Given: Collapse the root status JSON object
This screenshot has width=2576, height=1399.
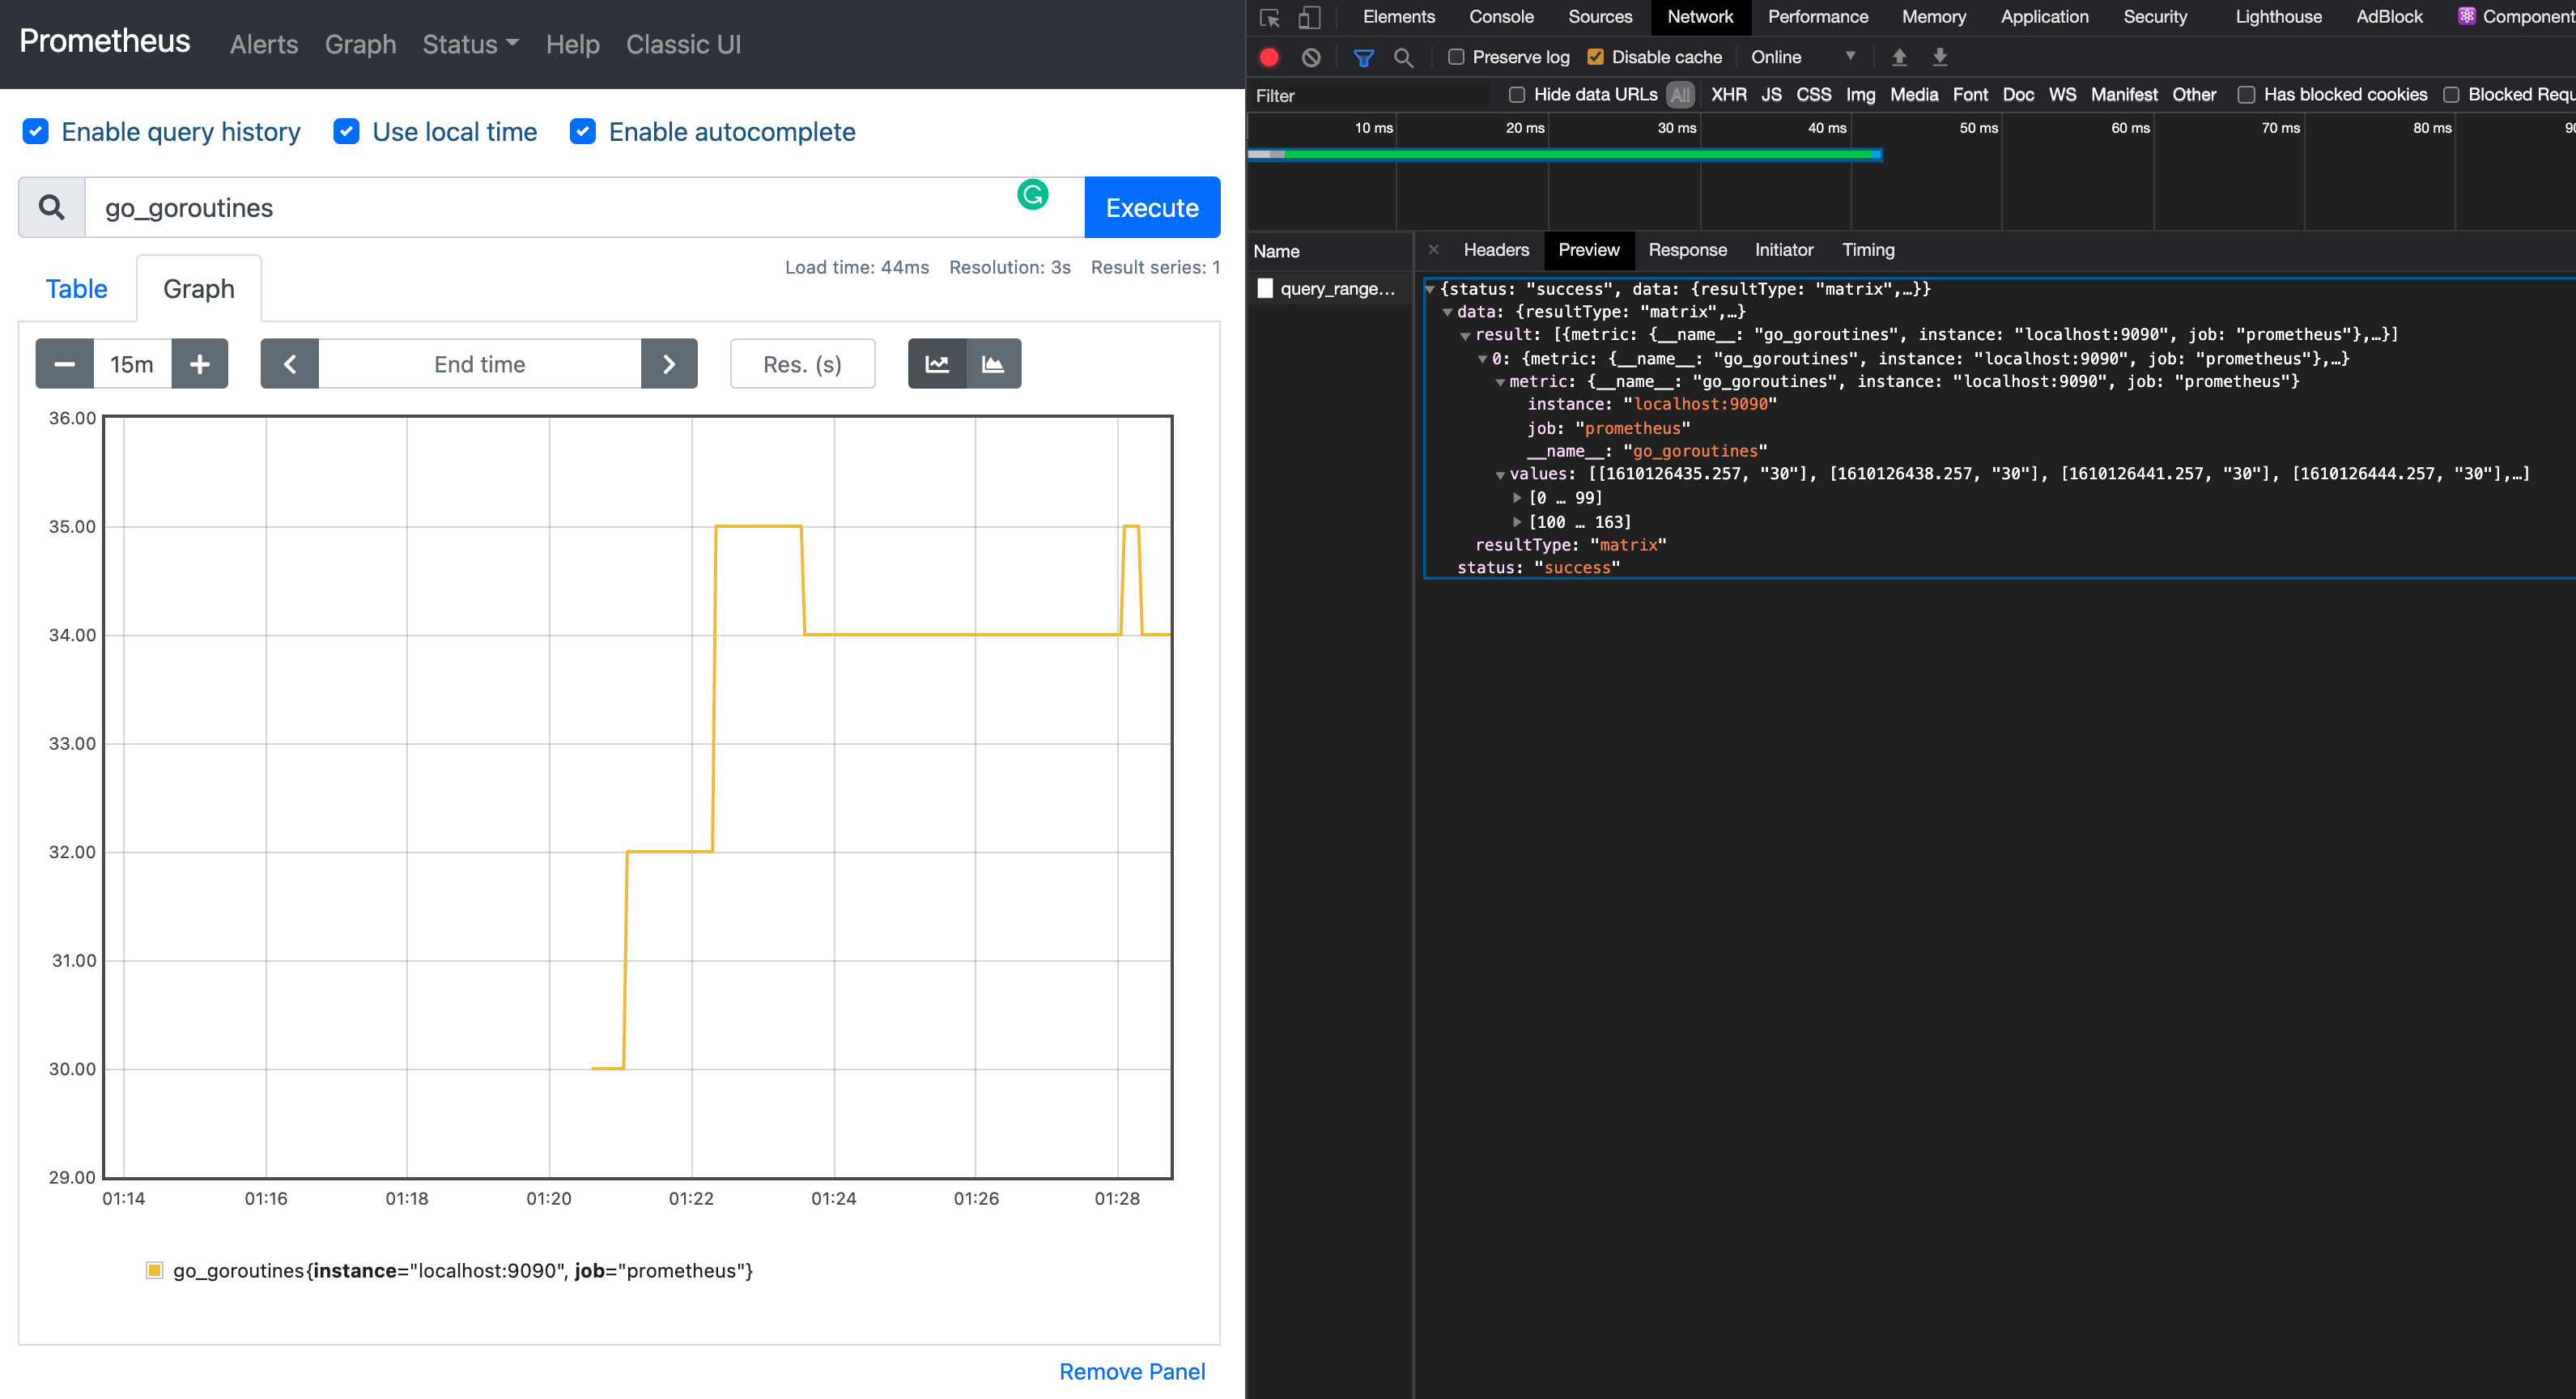Looking at the screenshot, I should click(x=1430, y=289).
